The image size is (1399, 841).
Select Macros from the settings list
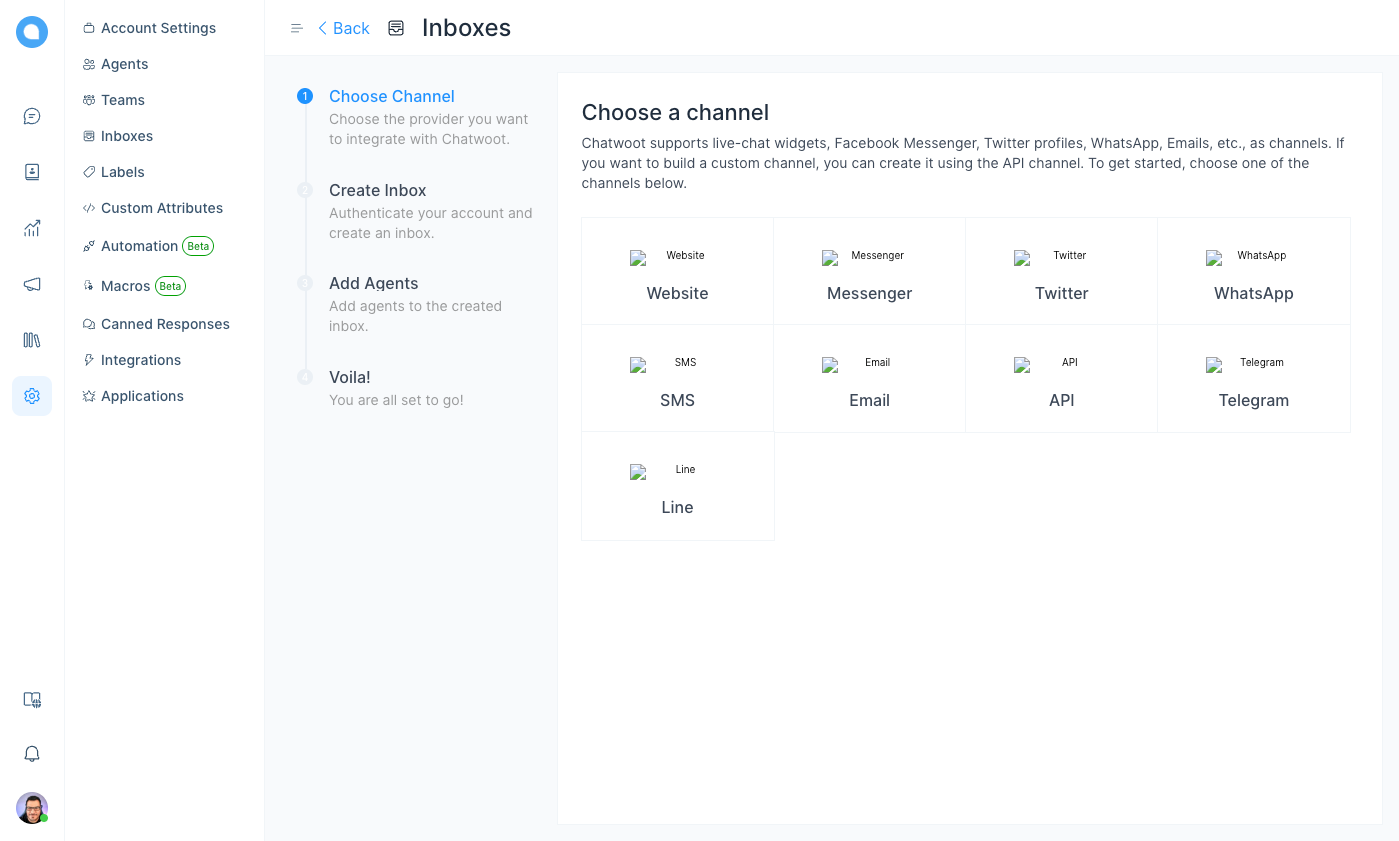pyautogui.click(x=127, y=285)
